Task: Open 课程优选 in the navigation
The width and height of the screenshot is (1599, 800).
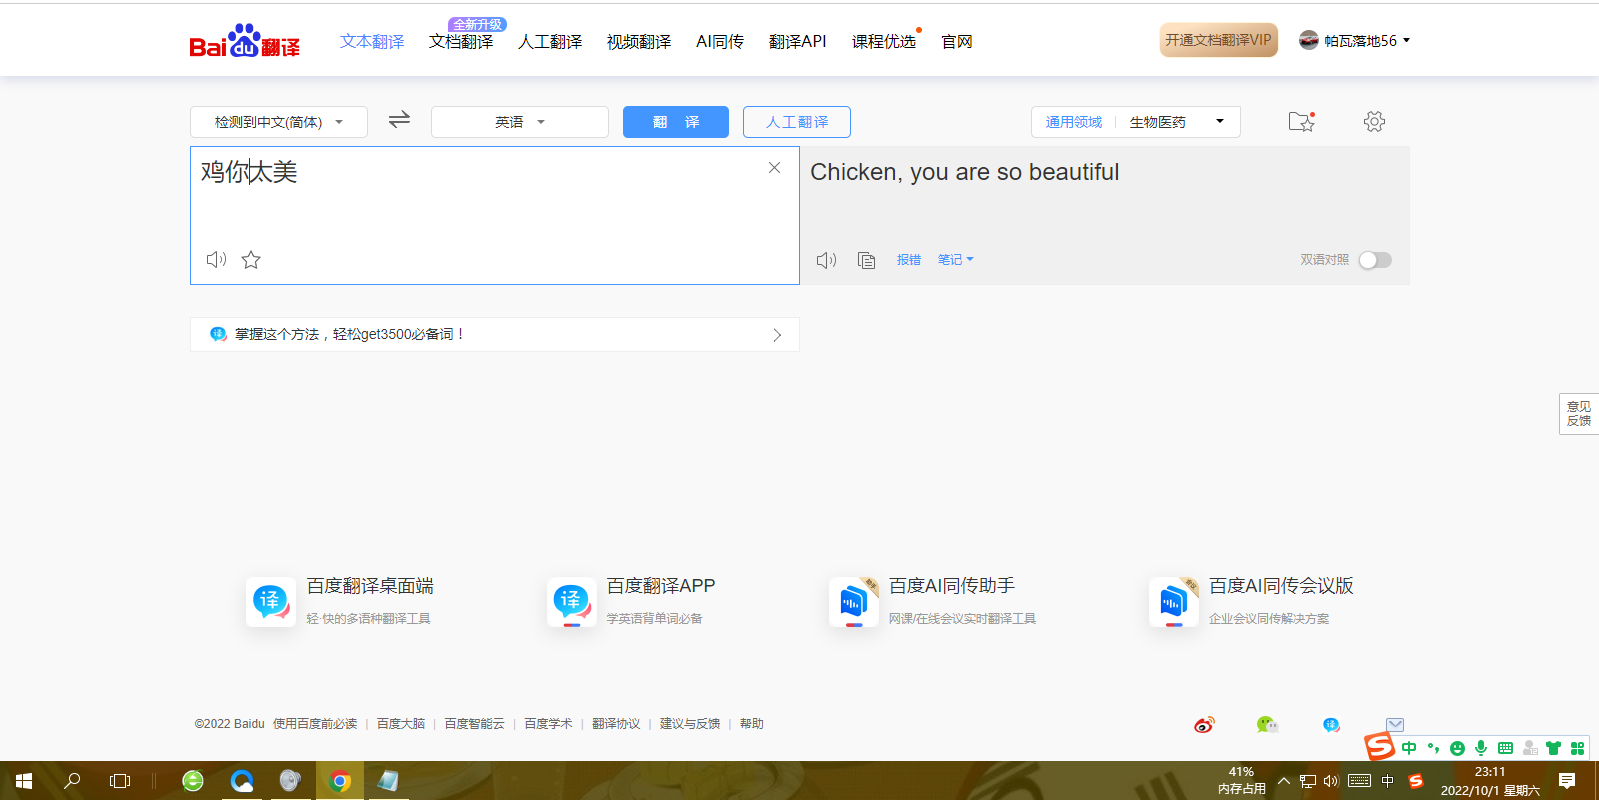Action: pyautogui.click(x=884, y=42)
